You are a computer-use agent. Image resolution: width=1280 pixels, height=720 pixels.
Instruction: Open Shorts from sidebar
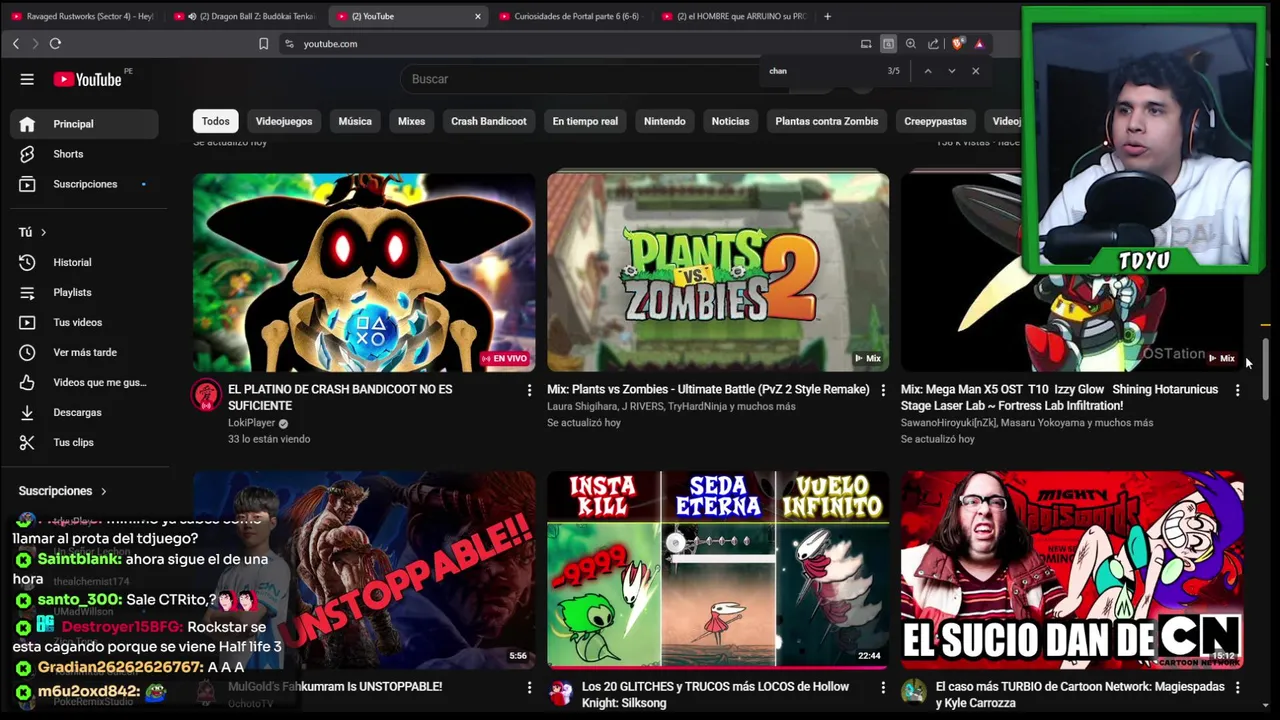[x=84, y=154]
